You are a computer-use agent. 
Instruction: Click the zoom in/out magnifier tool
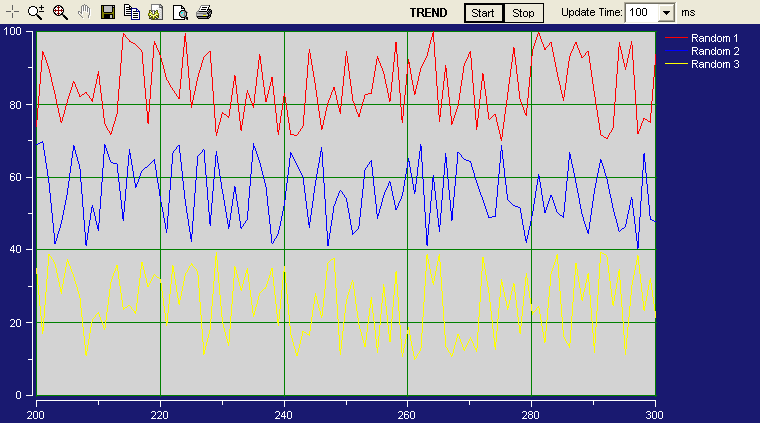pos(36,13)
